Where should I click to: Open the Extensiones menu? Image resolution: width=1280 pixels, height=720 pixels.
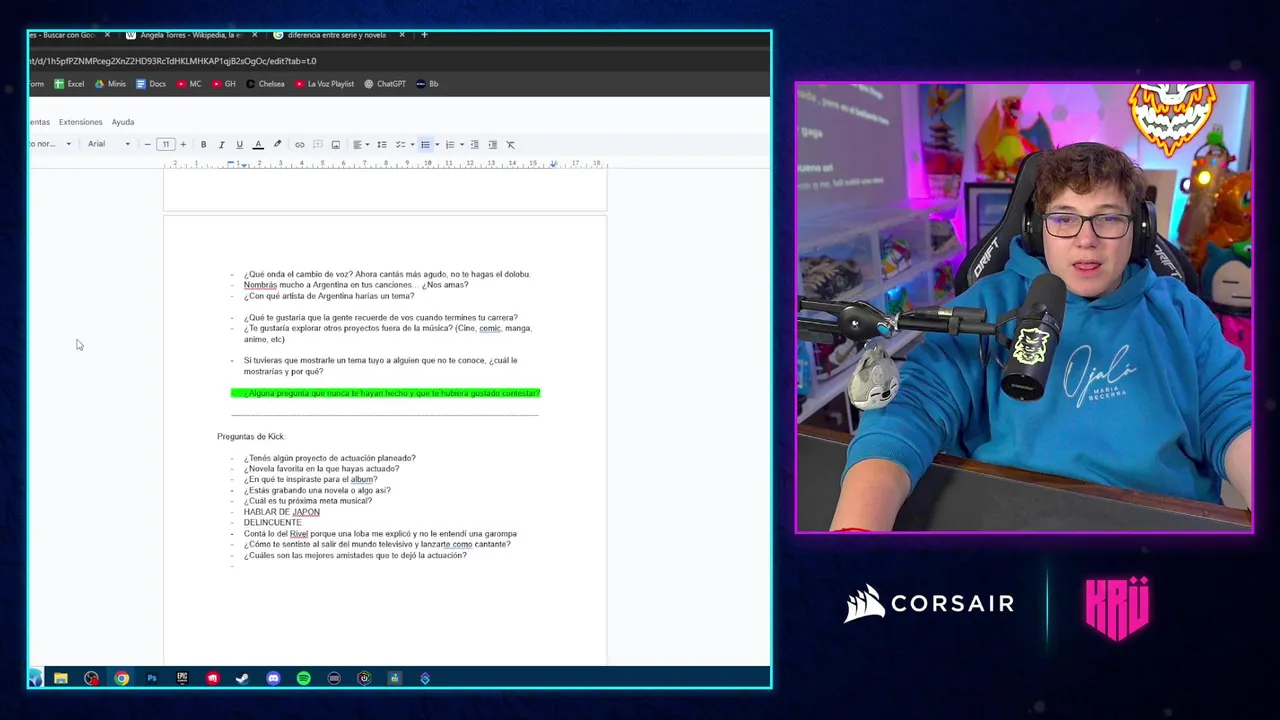[x=80, y=122]
